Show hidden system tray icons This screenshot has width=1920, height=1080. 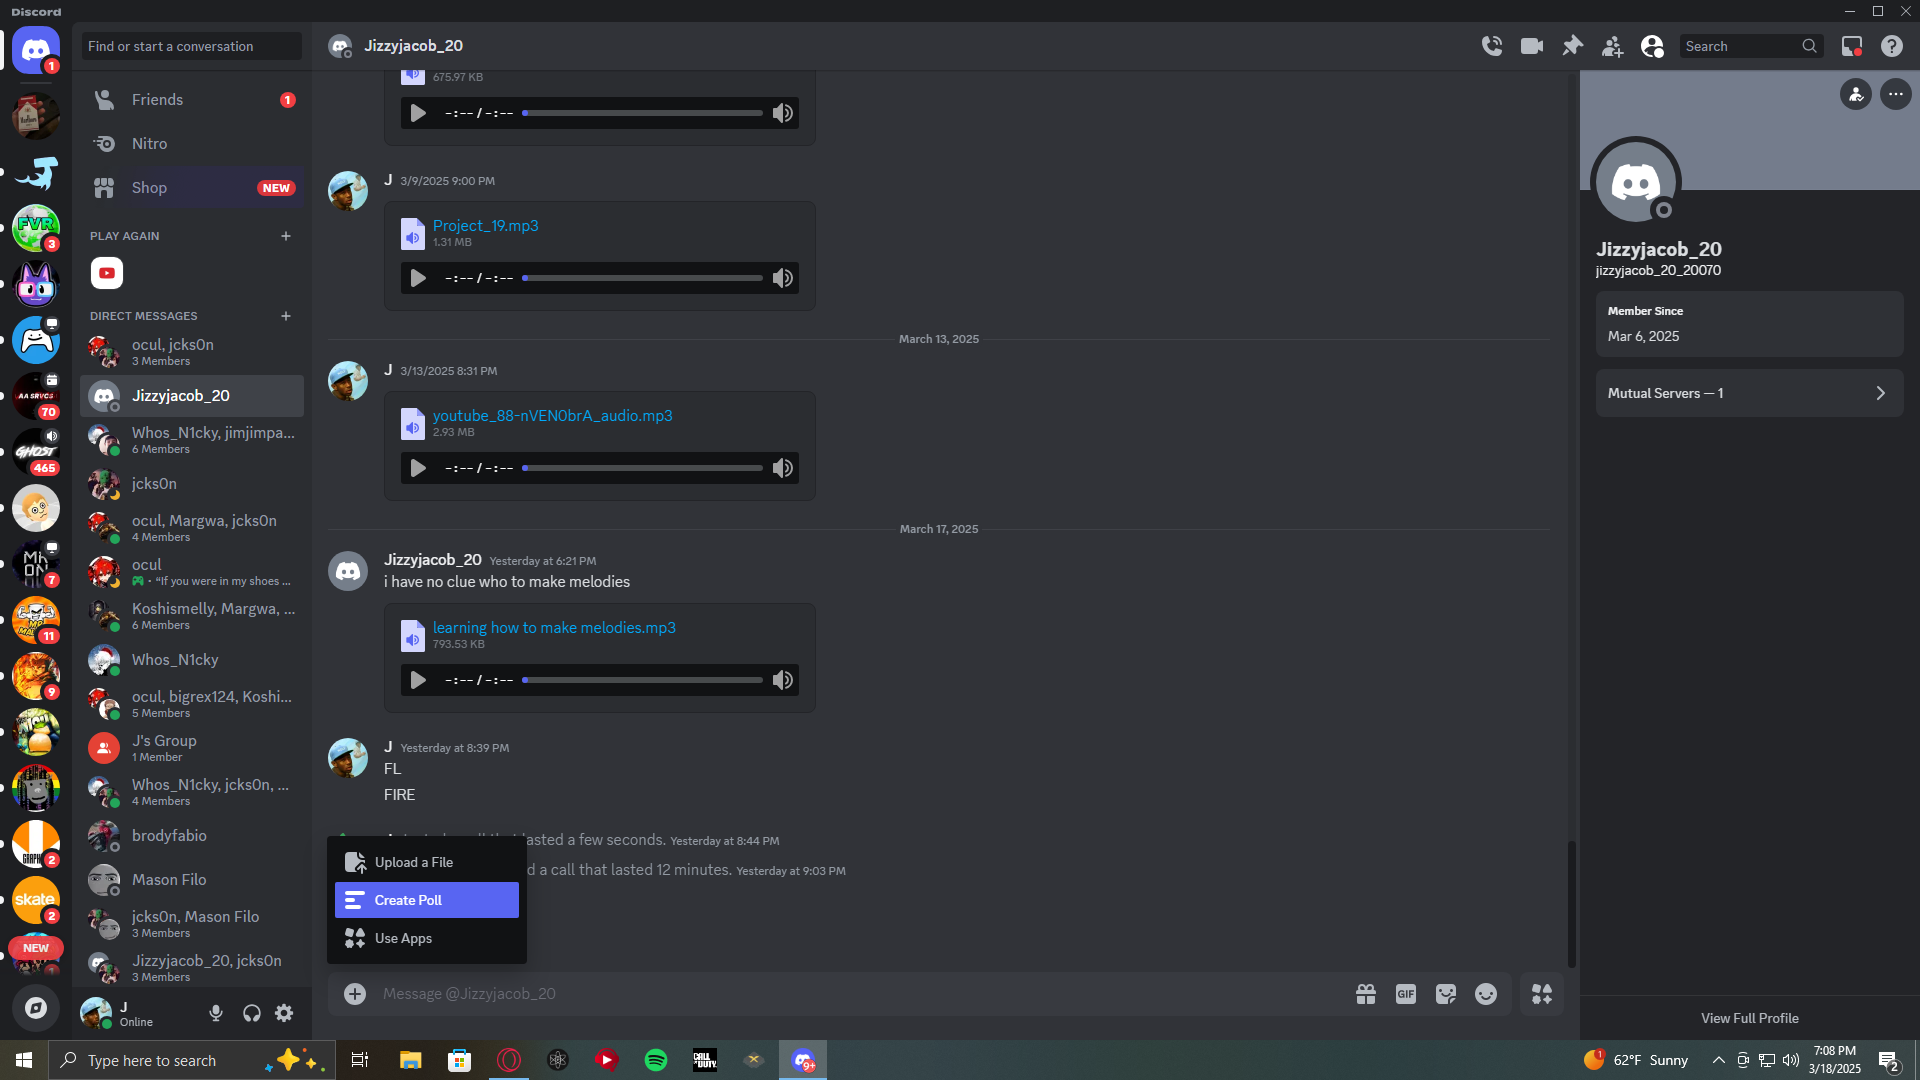click(x=1718, y=1060)
